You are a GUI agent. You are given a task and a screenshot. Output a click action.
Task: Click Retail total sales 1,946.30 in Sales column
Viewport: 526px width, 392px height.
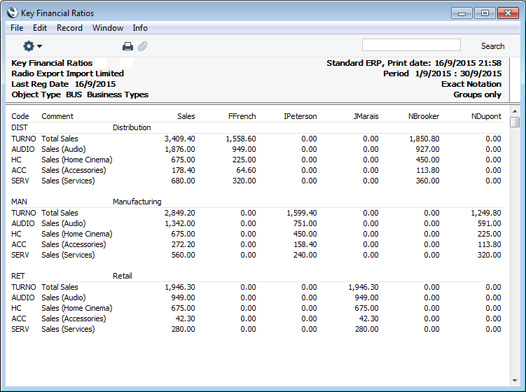click(180, 287)
